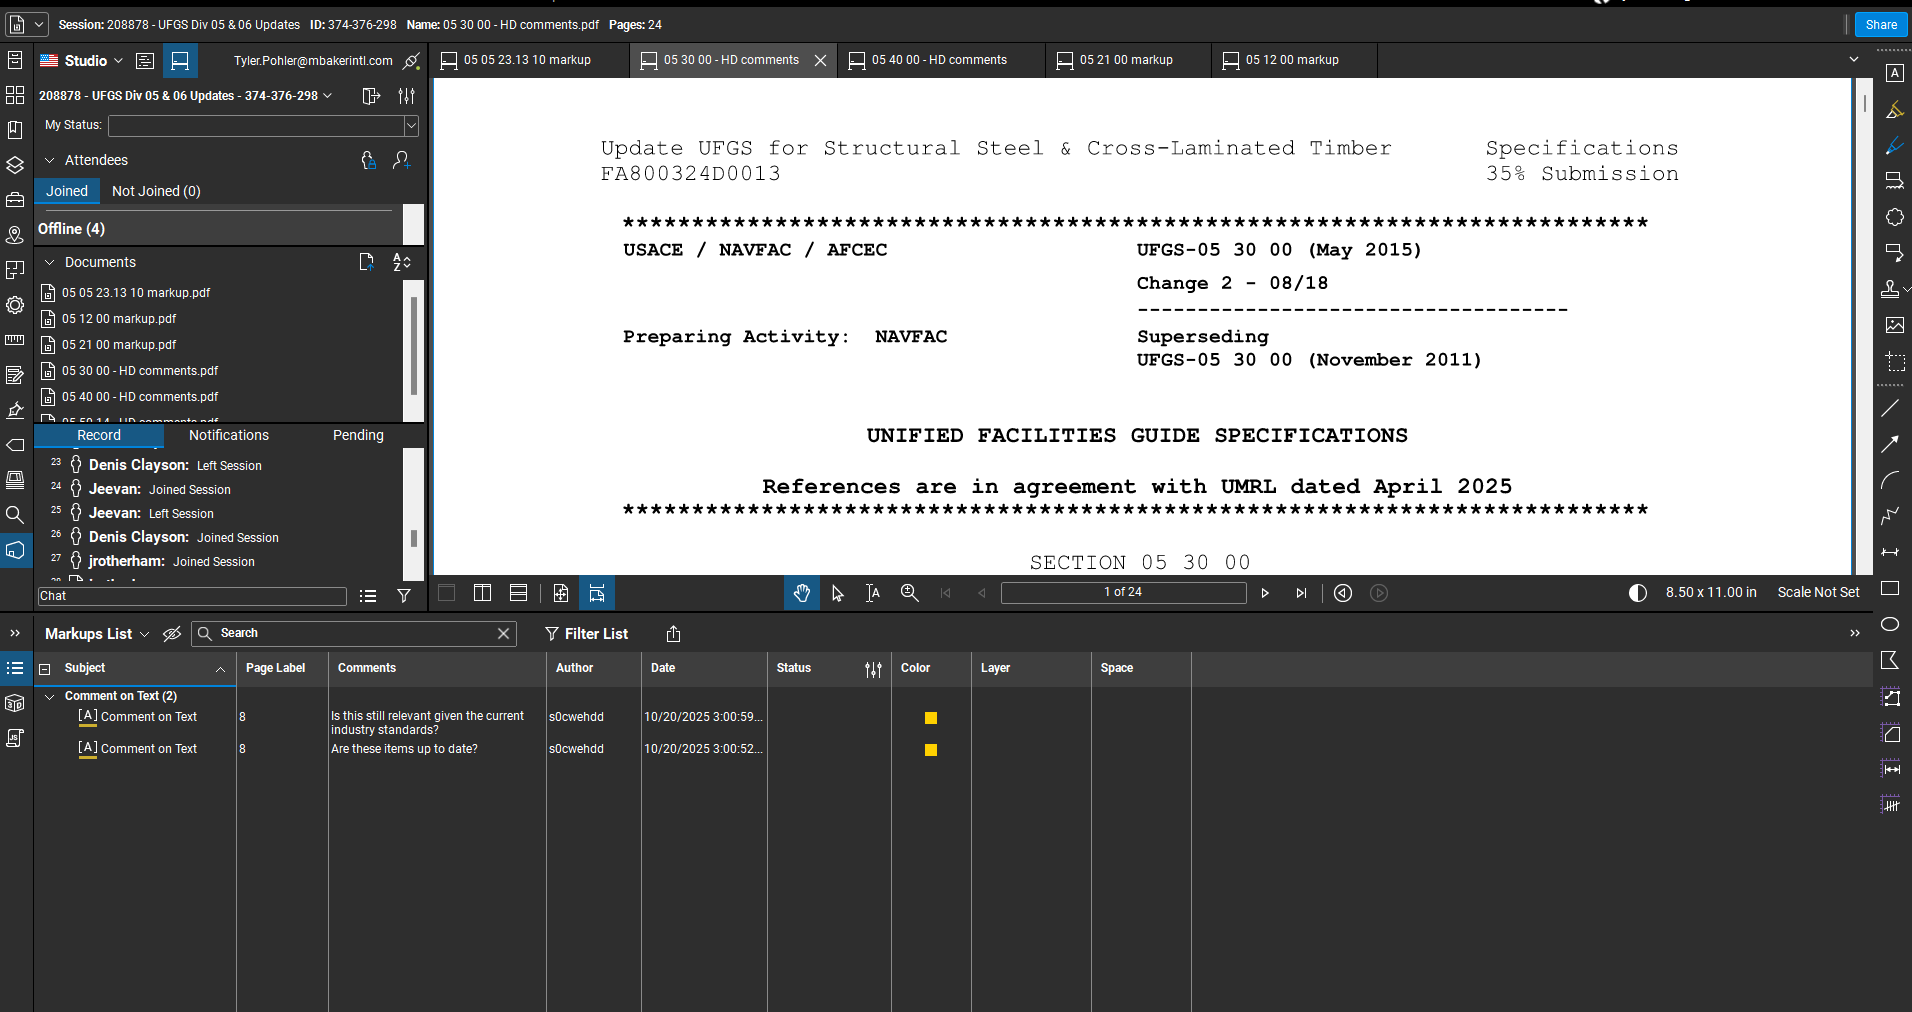Toggle the hide markups eye icon
This screenshot has height=1012, width=1912.
point(172,634)
